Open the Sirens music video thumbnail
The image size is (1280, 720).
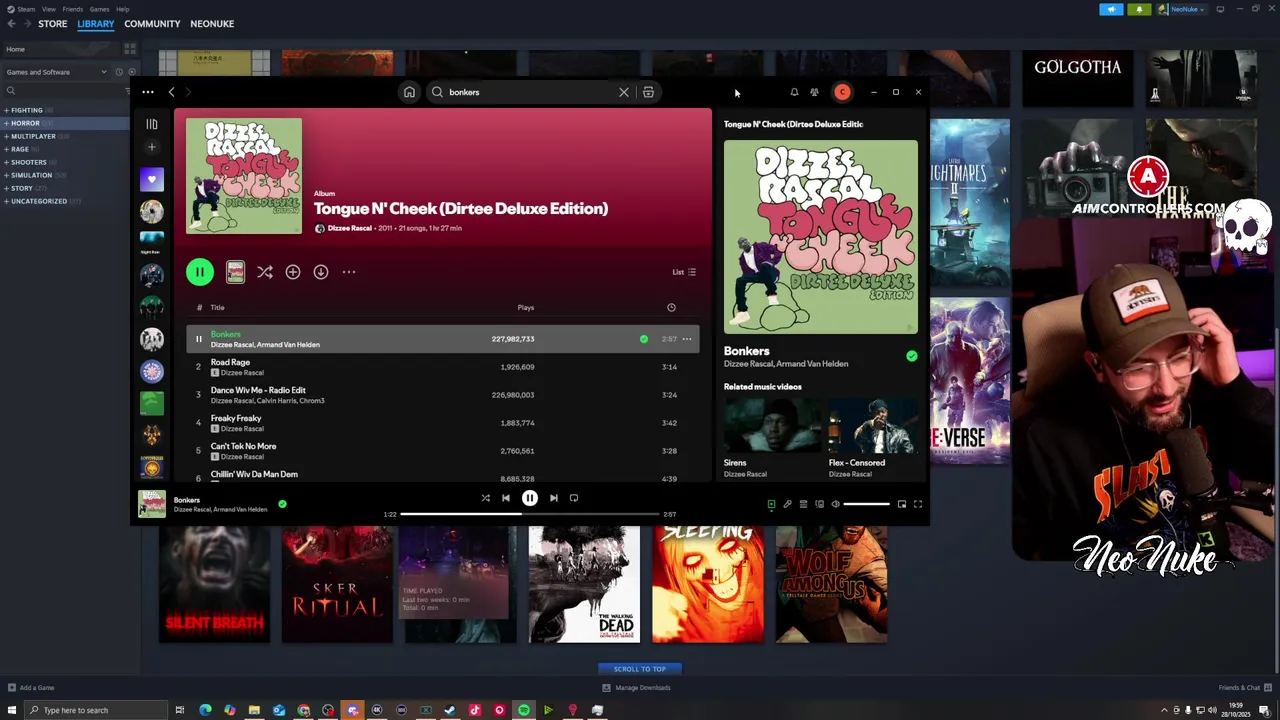pyautogui.click(x=771, y=426)
